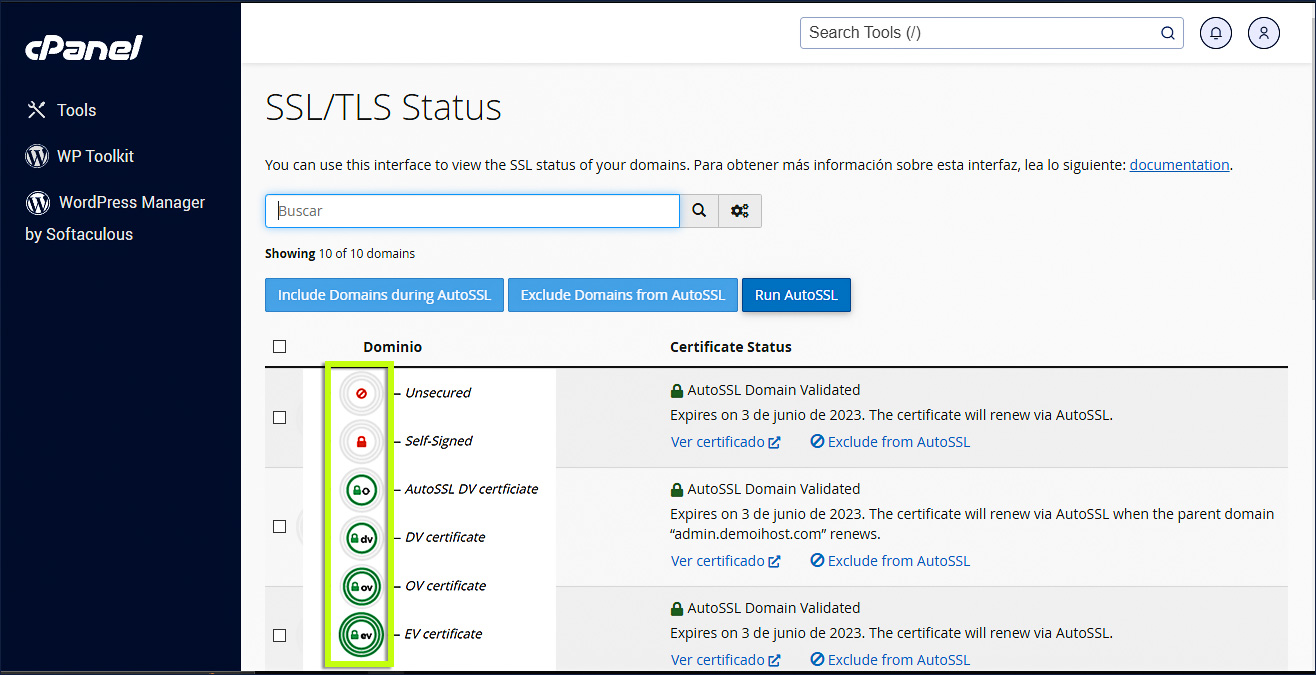Image resolution: width=1316 pixels, height=675 pixels.
Task: Click the cPanel logo
Action: tap(83, 46)
